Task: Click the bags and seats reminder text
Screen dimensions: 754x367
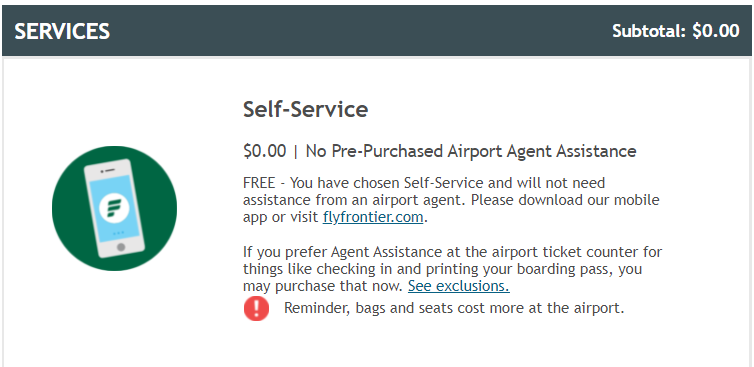Action: pyautogui.click(x=454, y=308)
